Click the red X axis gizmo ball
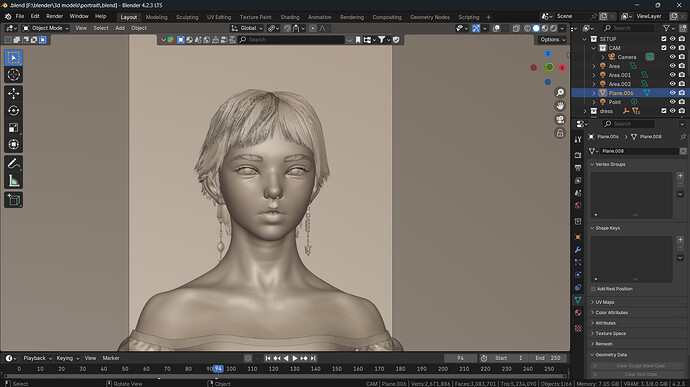Image resolution: width=690 pixels, height=387 pixels. [x=562, y=68]
